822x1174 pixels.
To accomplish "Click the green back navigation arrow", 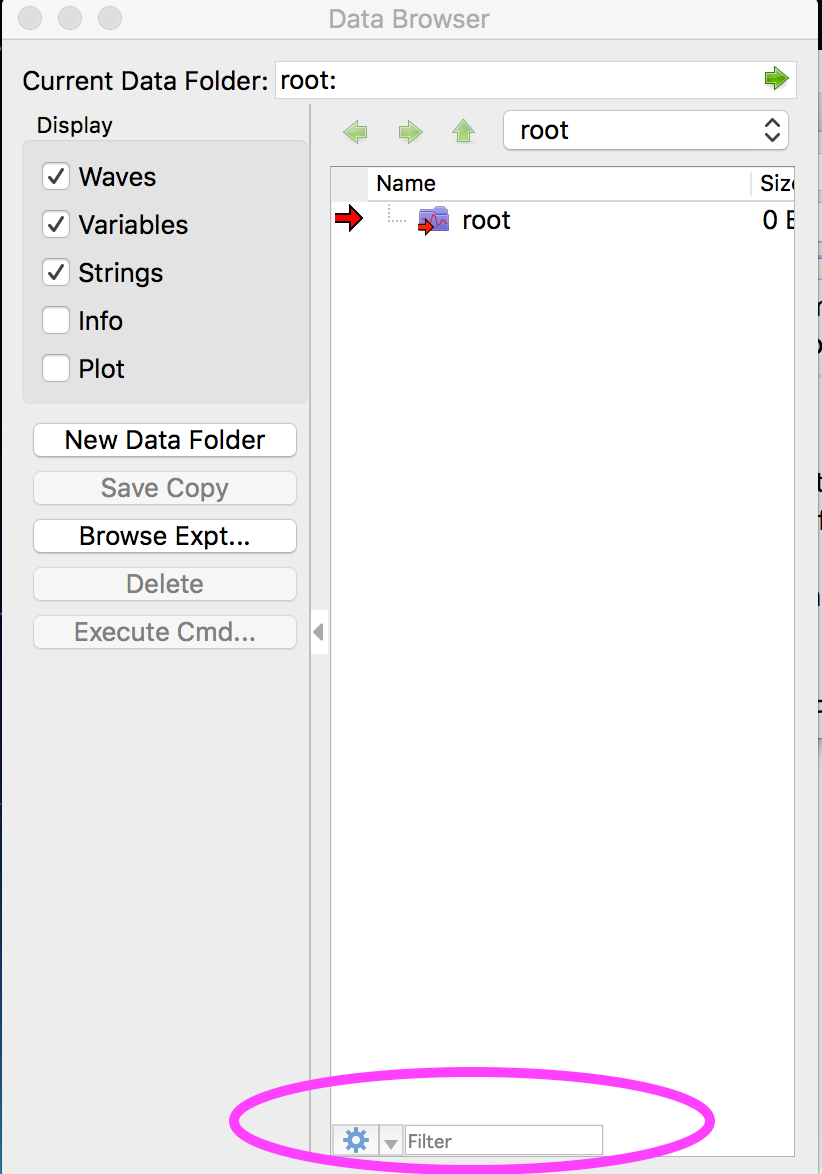I will pos(355,131).
